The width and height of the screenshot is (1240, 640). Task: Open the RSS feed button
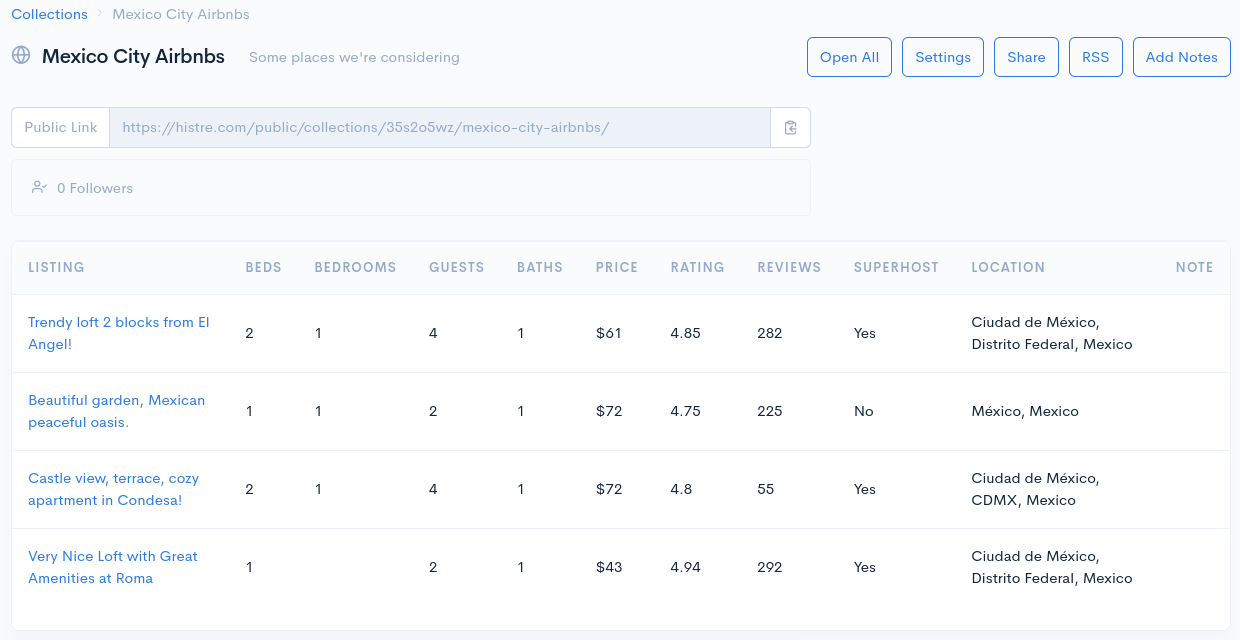click(x=1096, y=57)
